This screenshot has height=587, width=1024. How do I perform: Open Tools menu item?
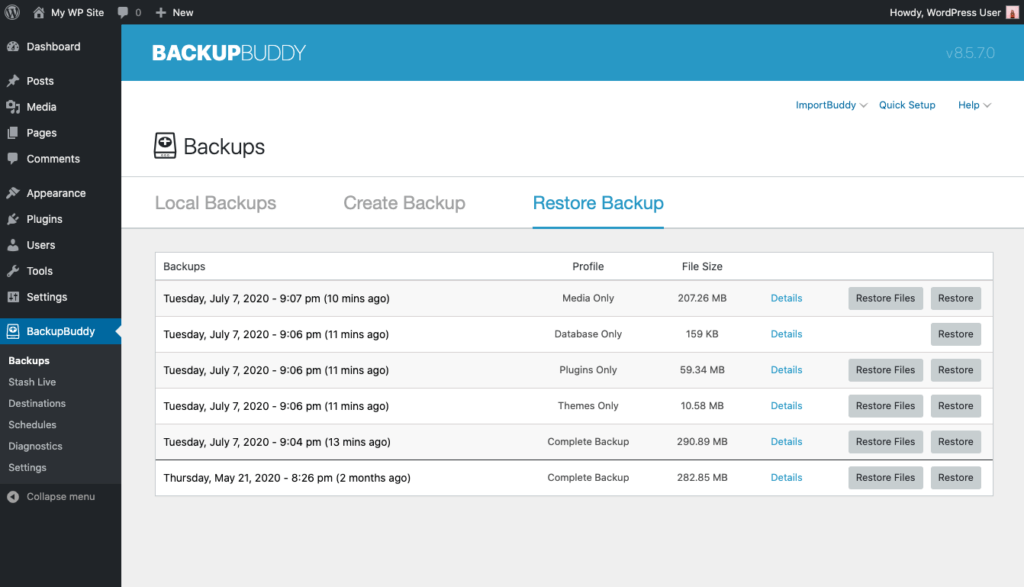(39, 271)
